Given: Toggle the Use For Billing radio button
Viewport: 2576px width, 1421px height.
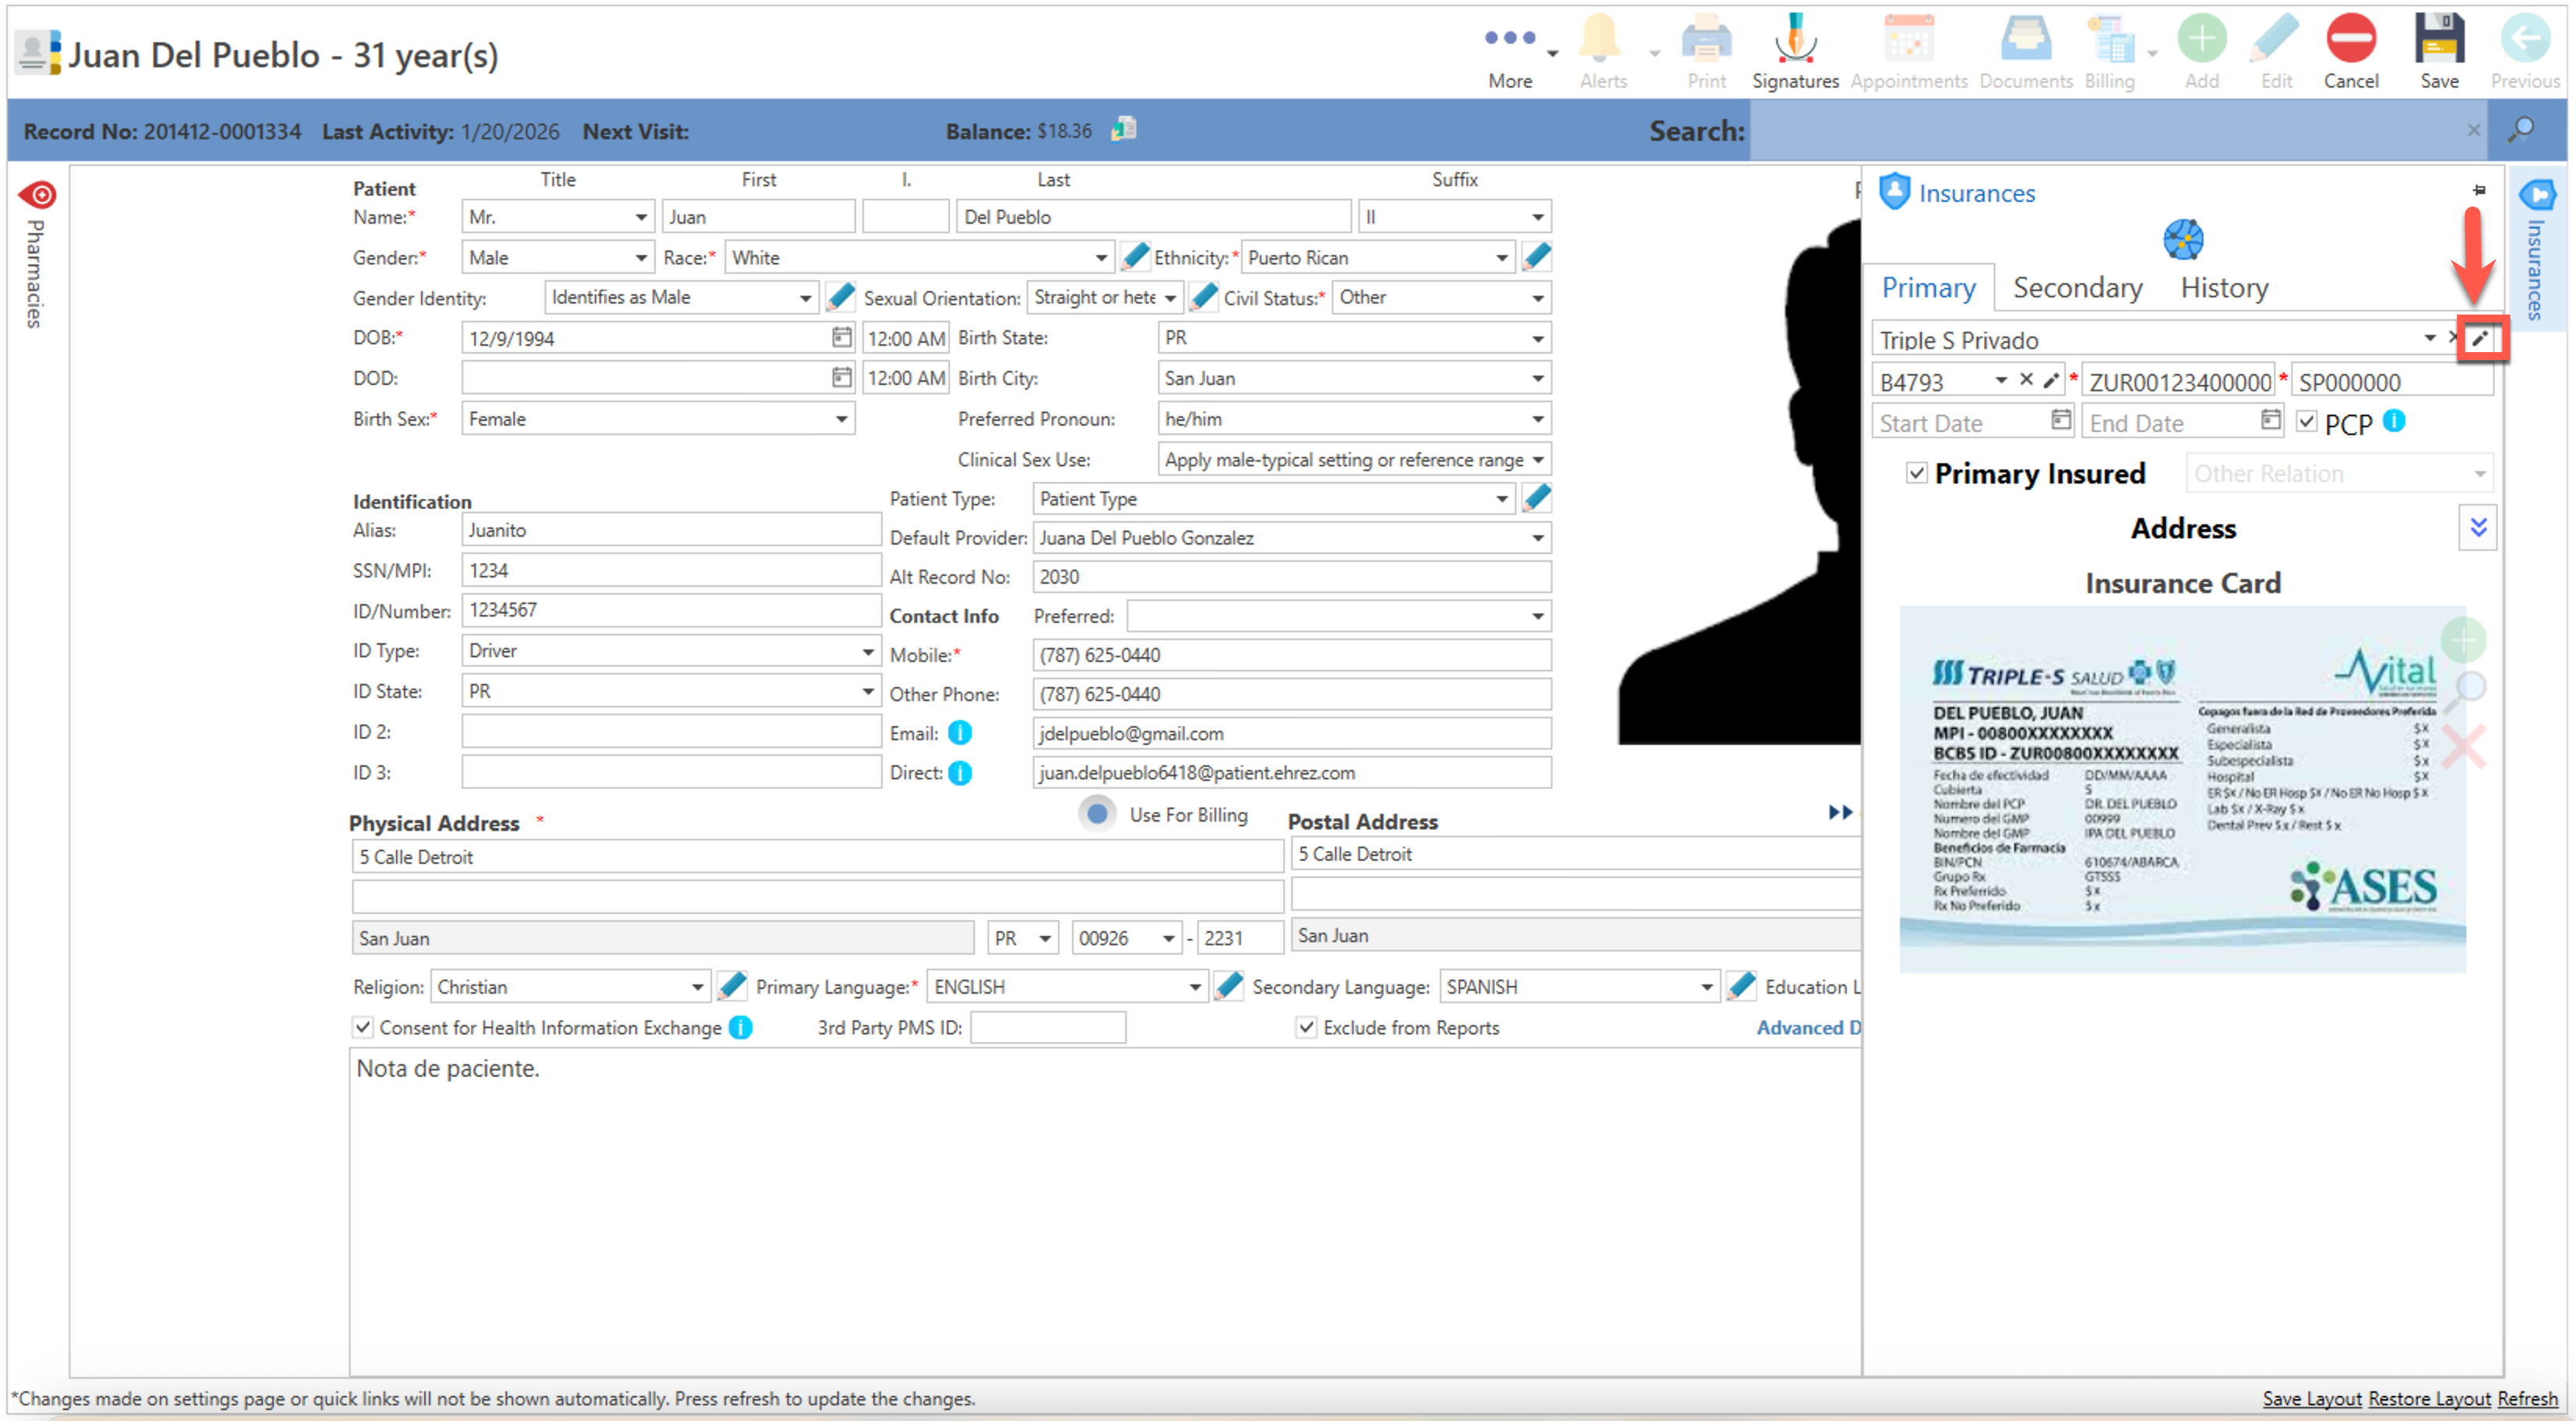Looking at the screenshot, I should coord(1097,813).
